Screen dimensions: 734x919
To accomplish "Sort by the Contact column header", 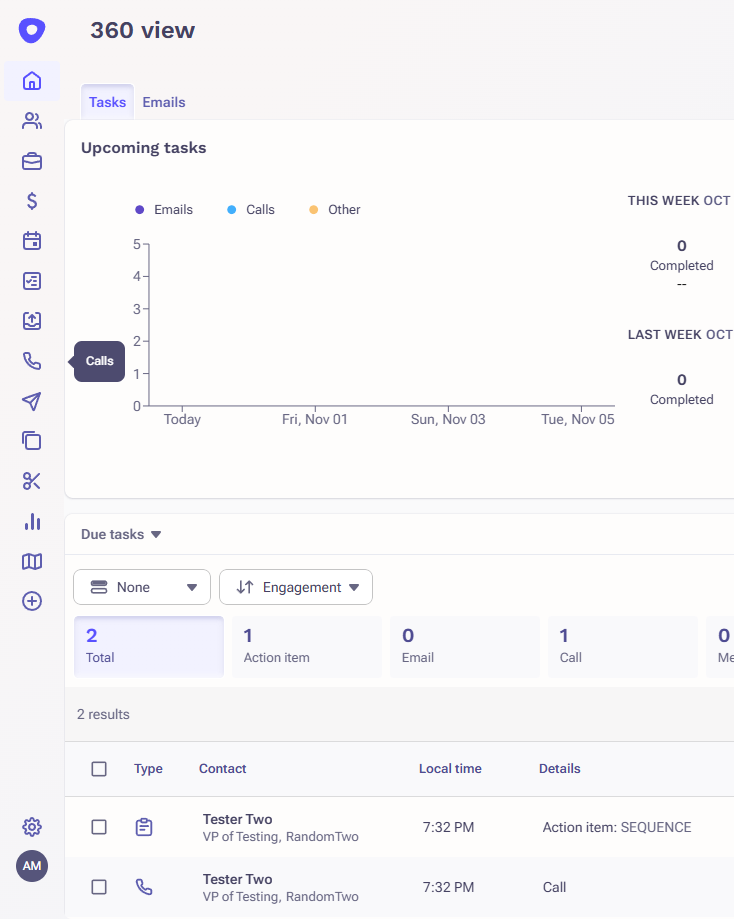I will point(222,768).
